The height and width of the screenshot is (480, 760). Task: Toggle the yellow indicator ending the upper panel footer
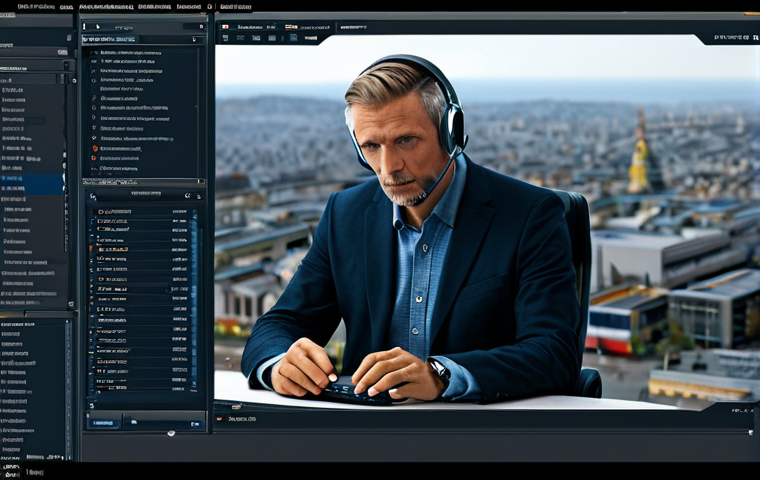coord(201,182)
